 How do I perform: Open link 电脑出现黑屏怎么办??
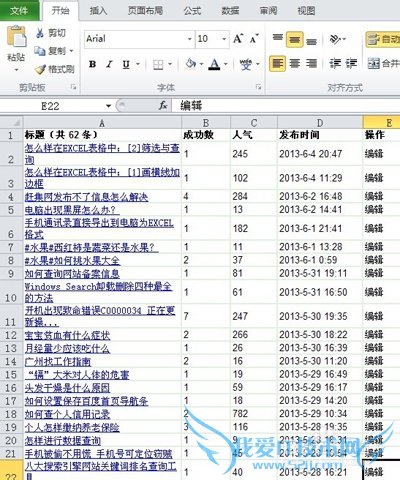tap(72, 210)
